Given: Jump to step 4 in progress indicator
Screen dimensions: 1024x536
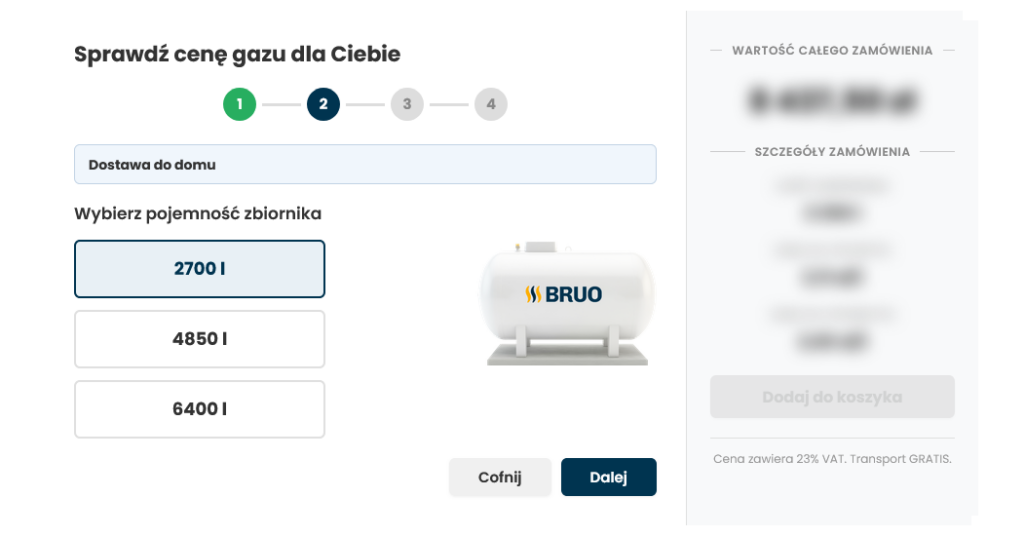Looking at the screenshot, I should (x=491, y=104).
